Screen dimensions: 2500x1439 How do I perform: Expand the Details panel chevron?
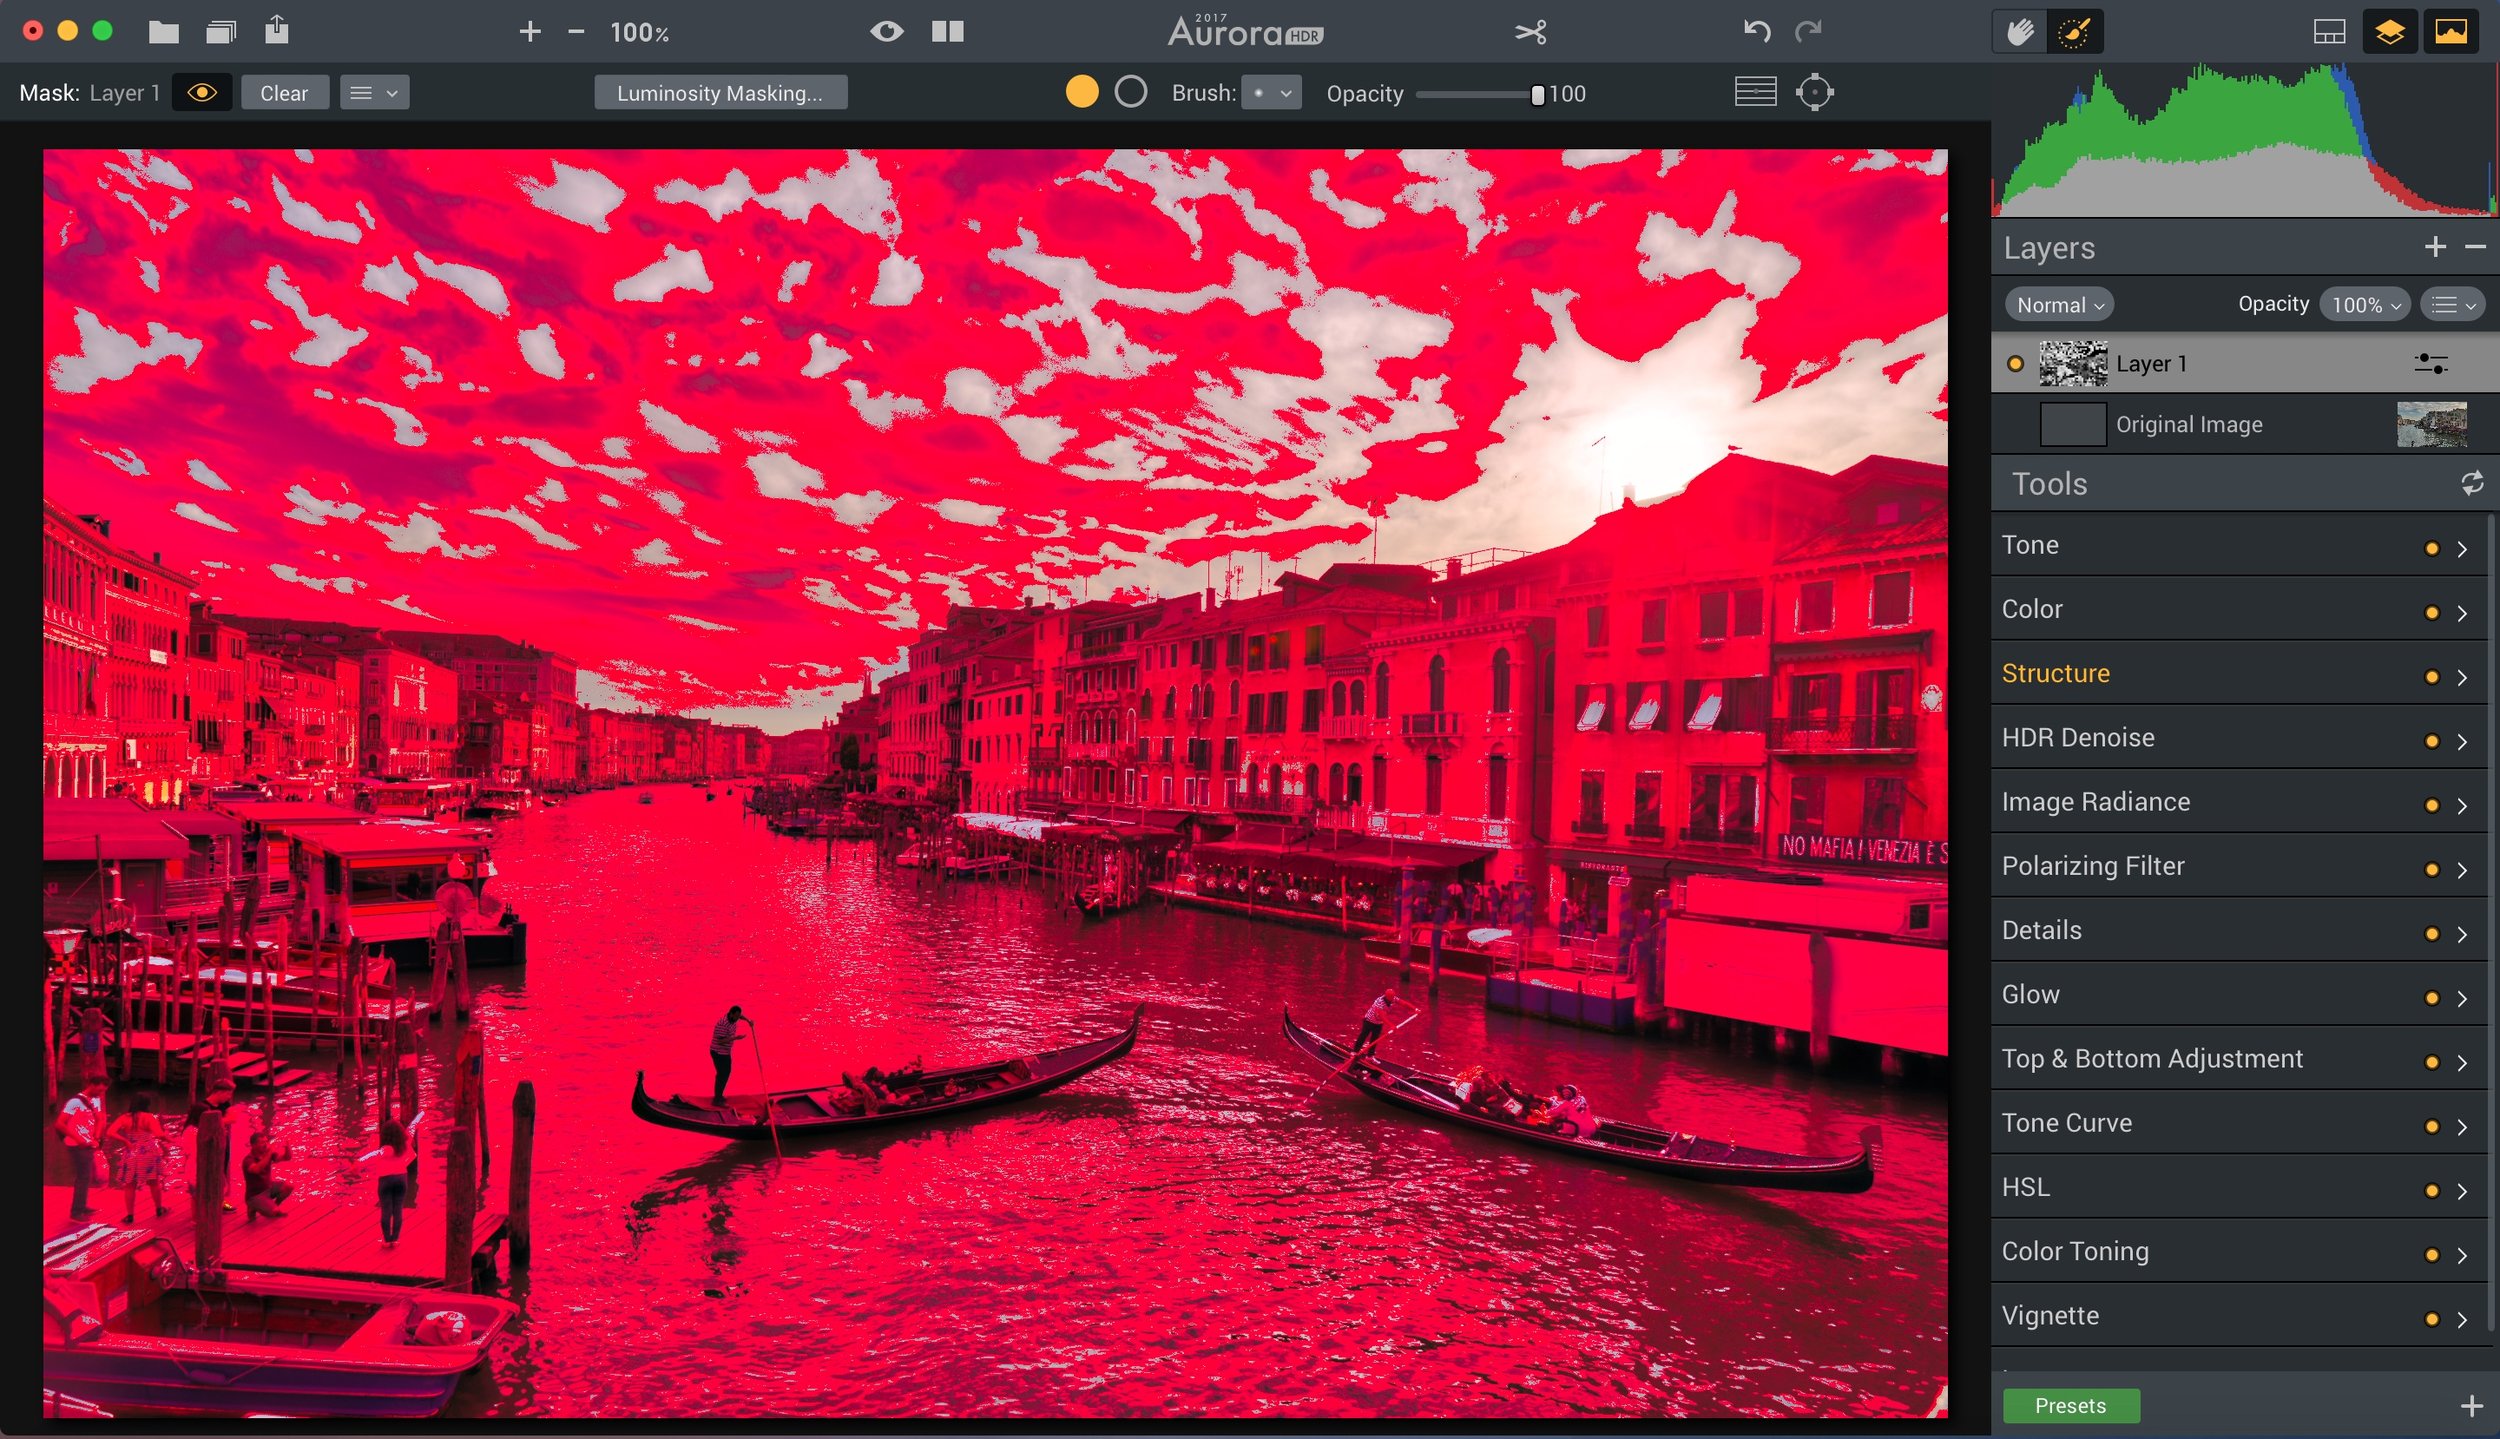pyautogui.click(x=2462, y=934)
